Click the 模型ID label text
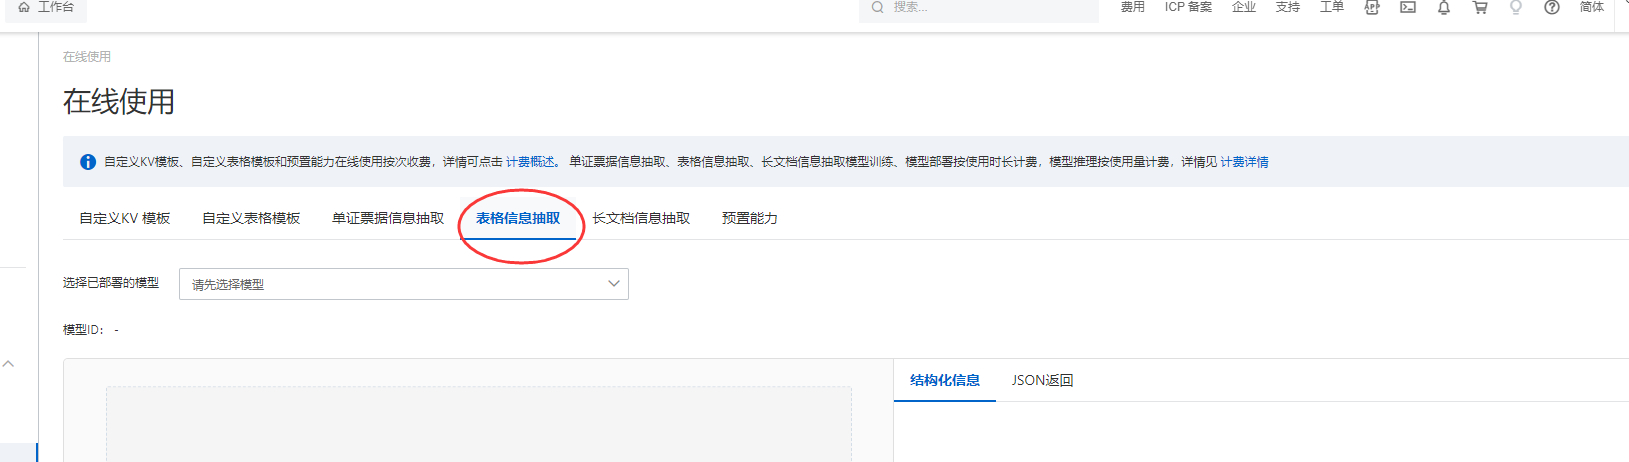 83,330
